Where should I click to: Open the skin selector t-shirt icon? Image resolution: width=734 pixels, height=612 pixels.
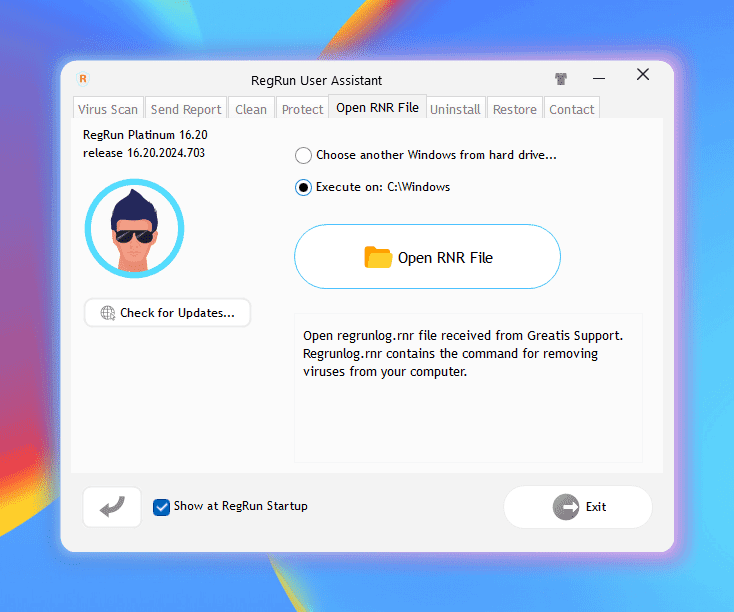(561, 78)
